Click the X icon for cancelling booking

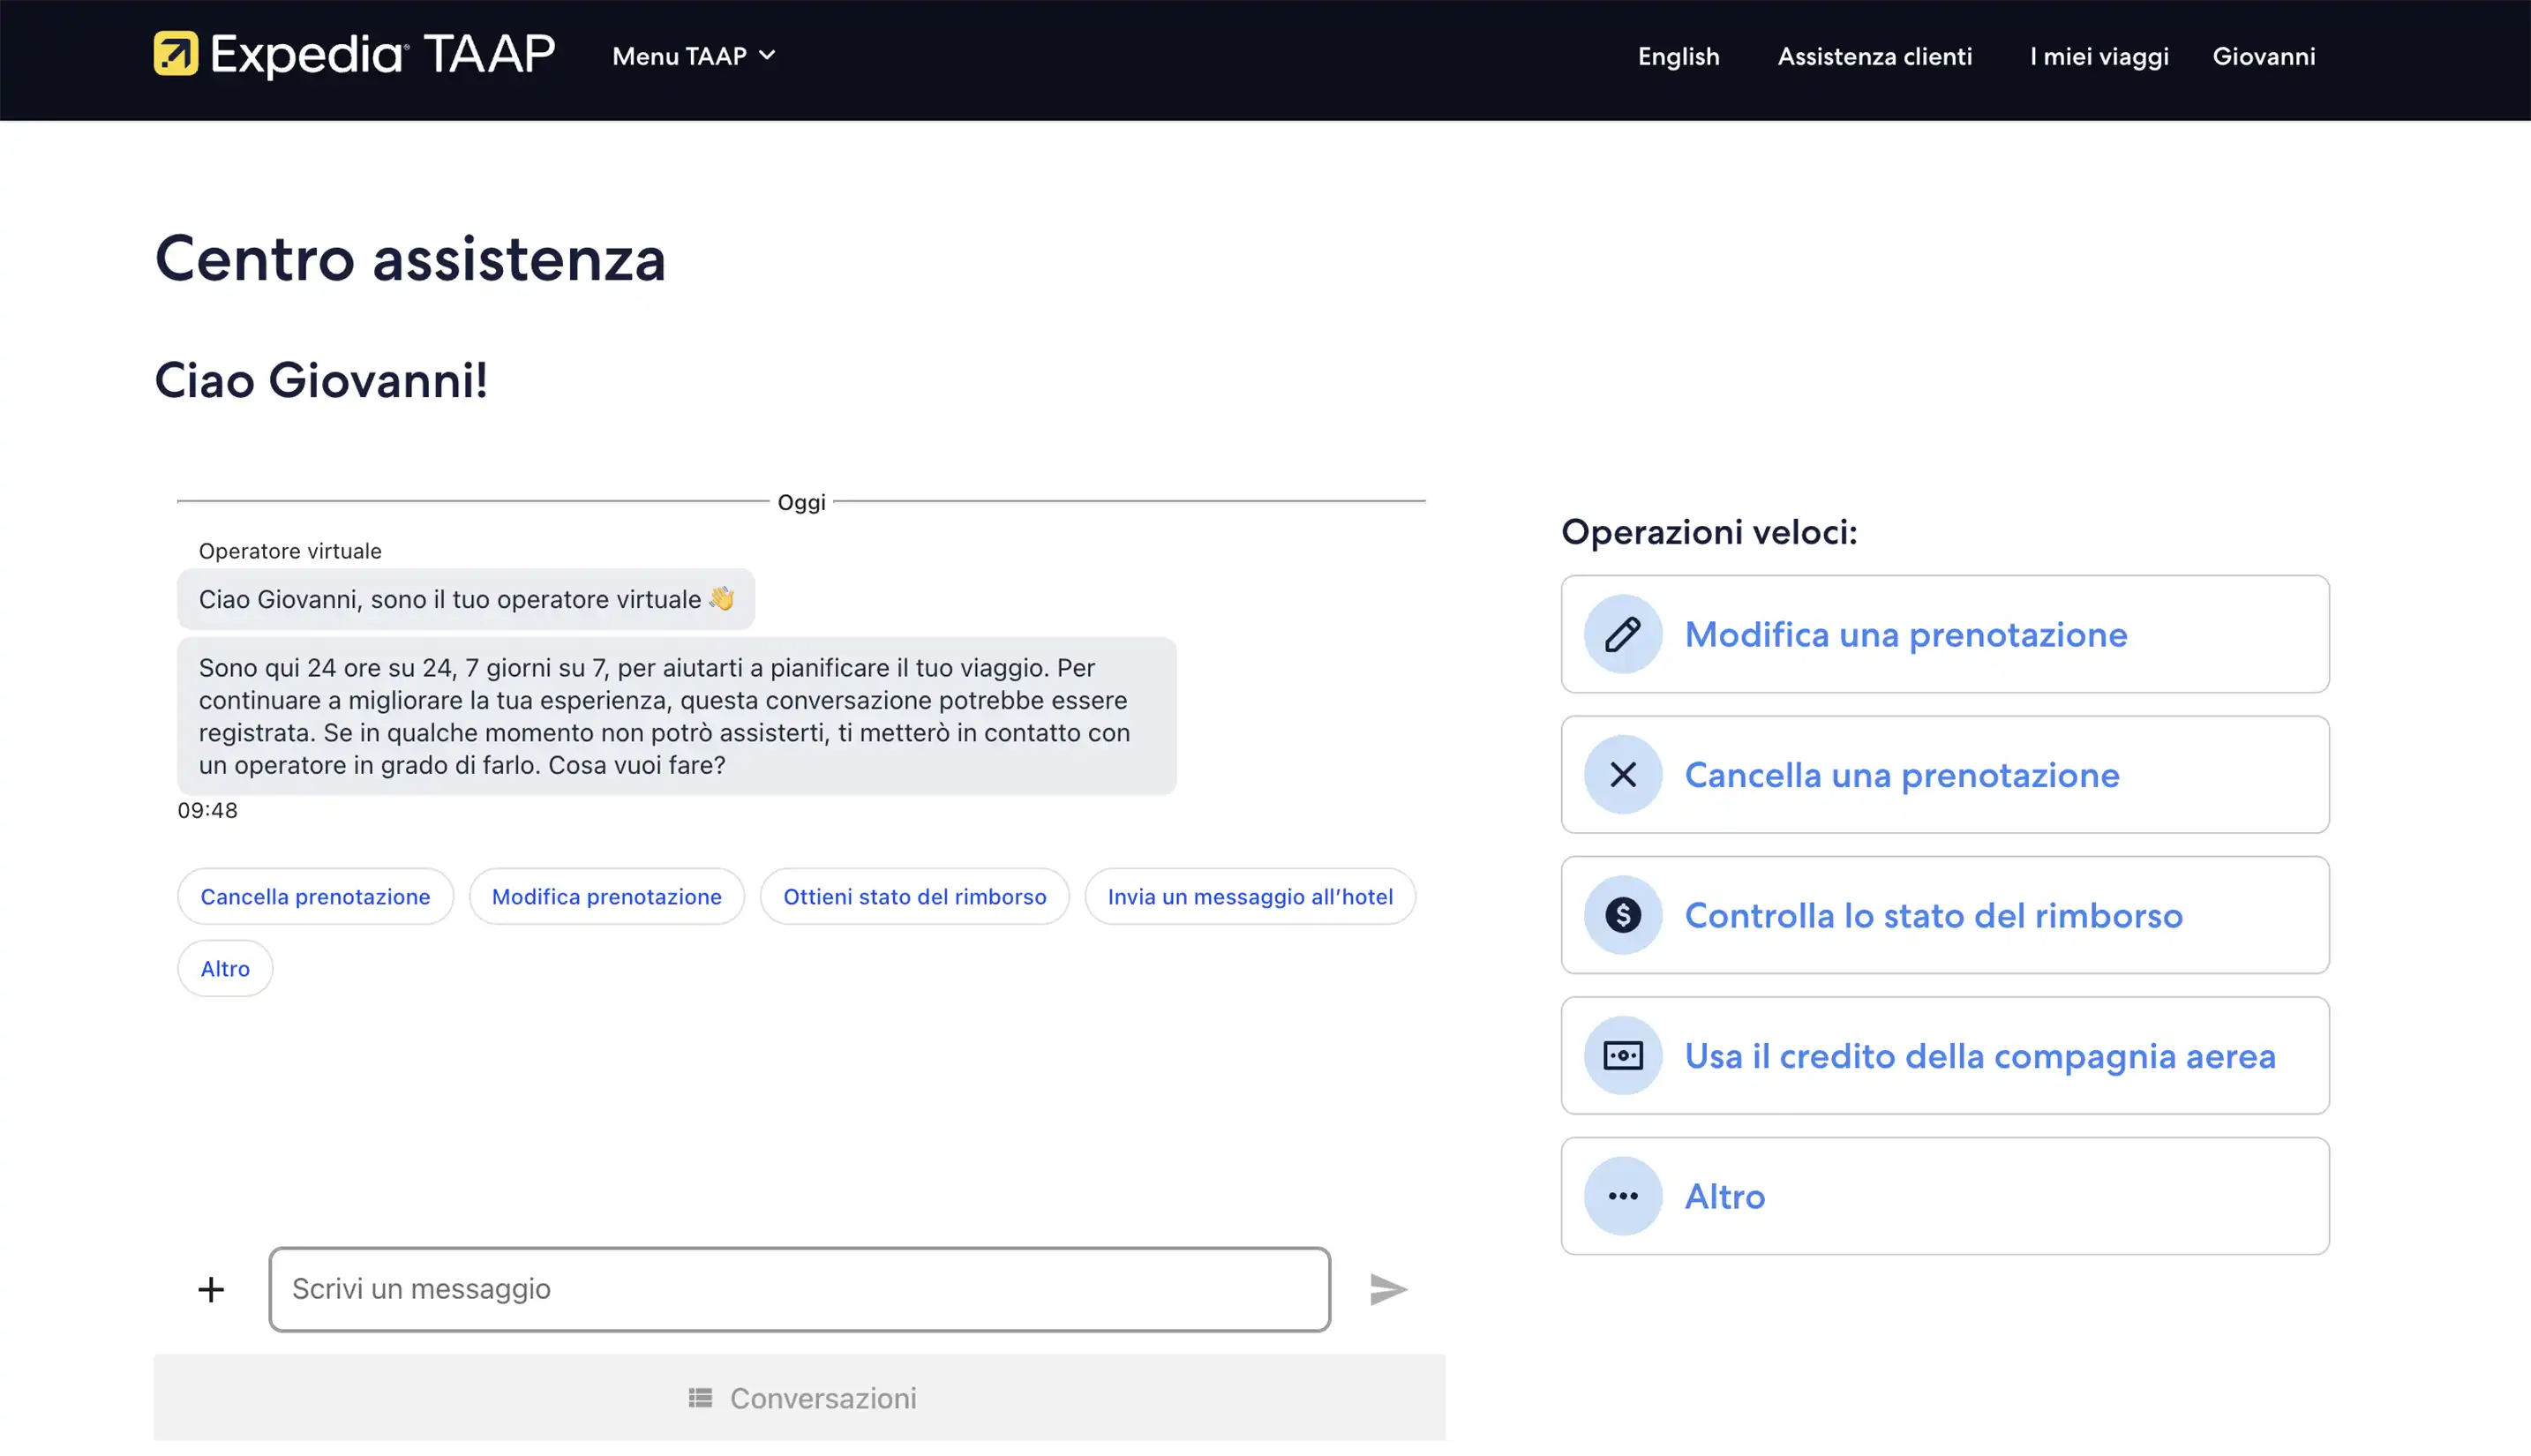(1622, 774)
